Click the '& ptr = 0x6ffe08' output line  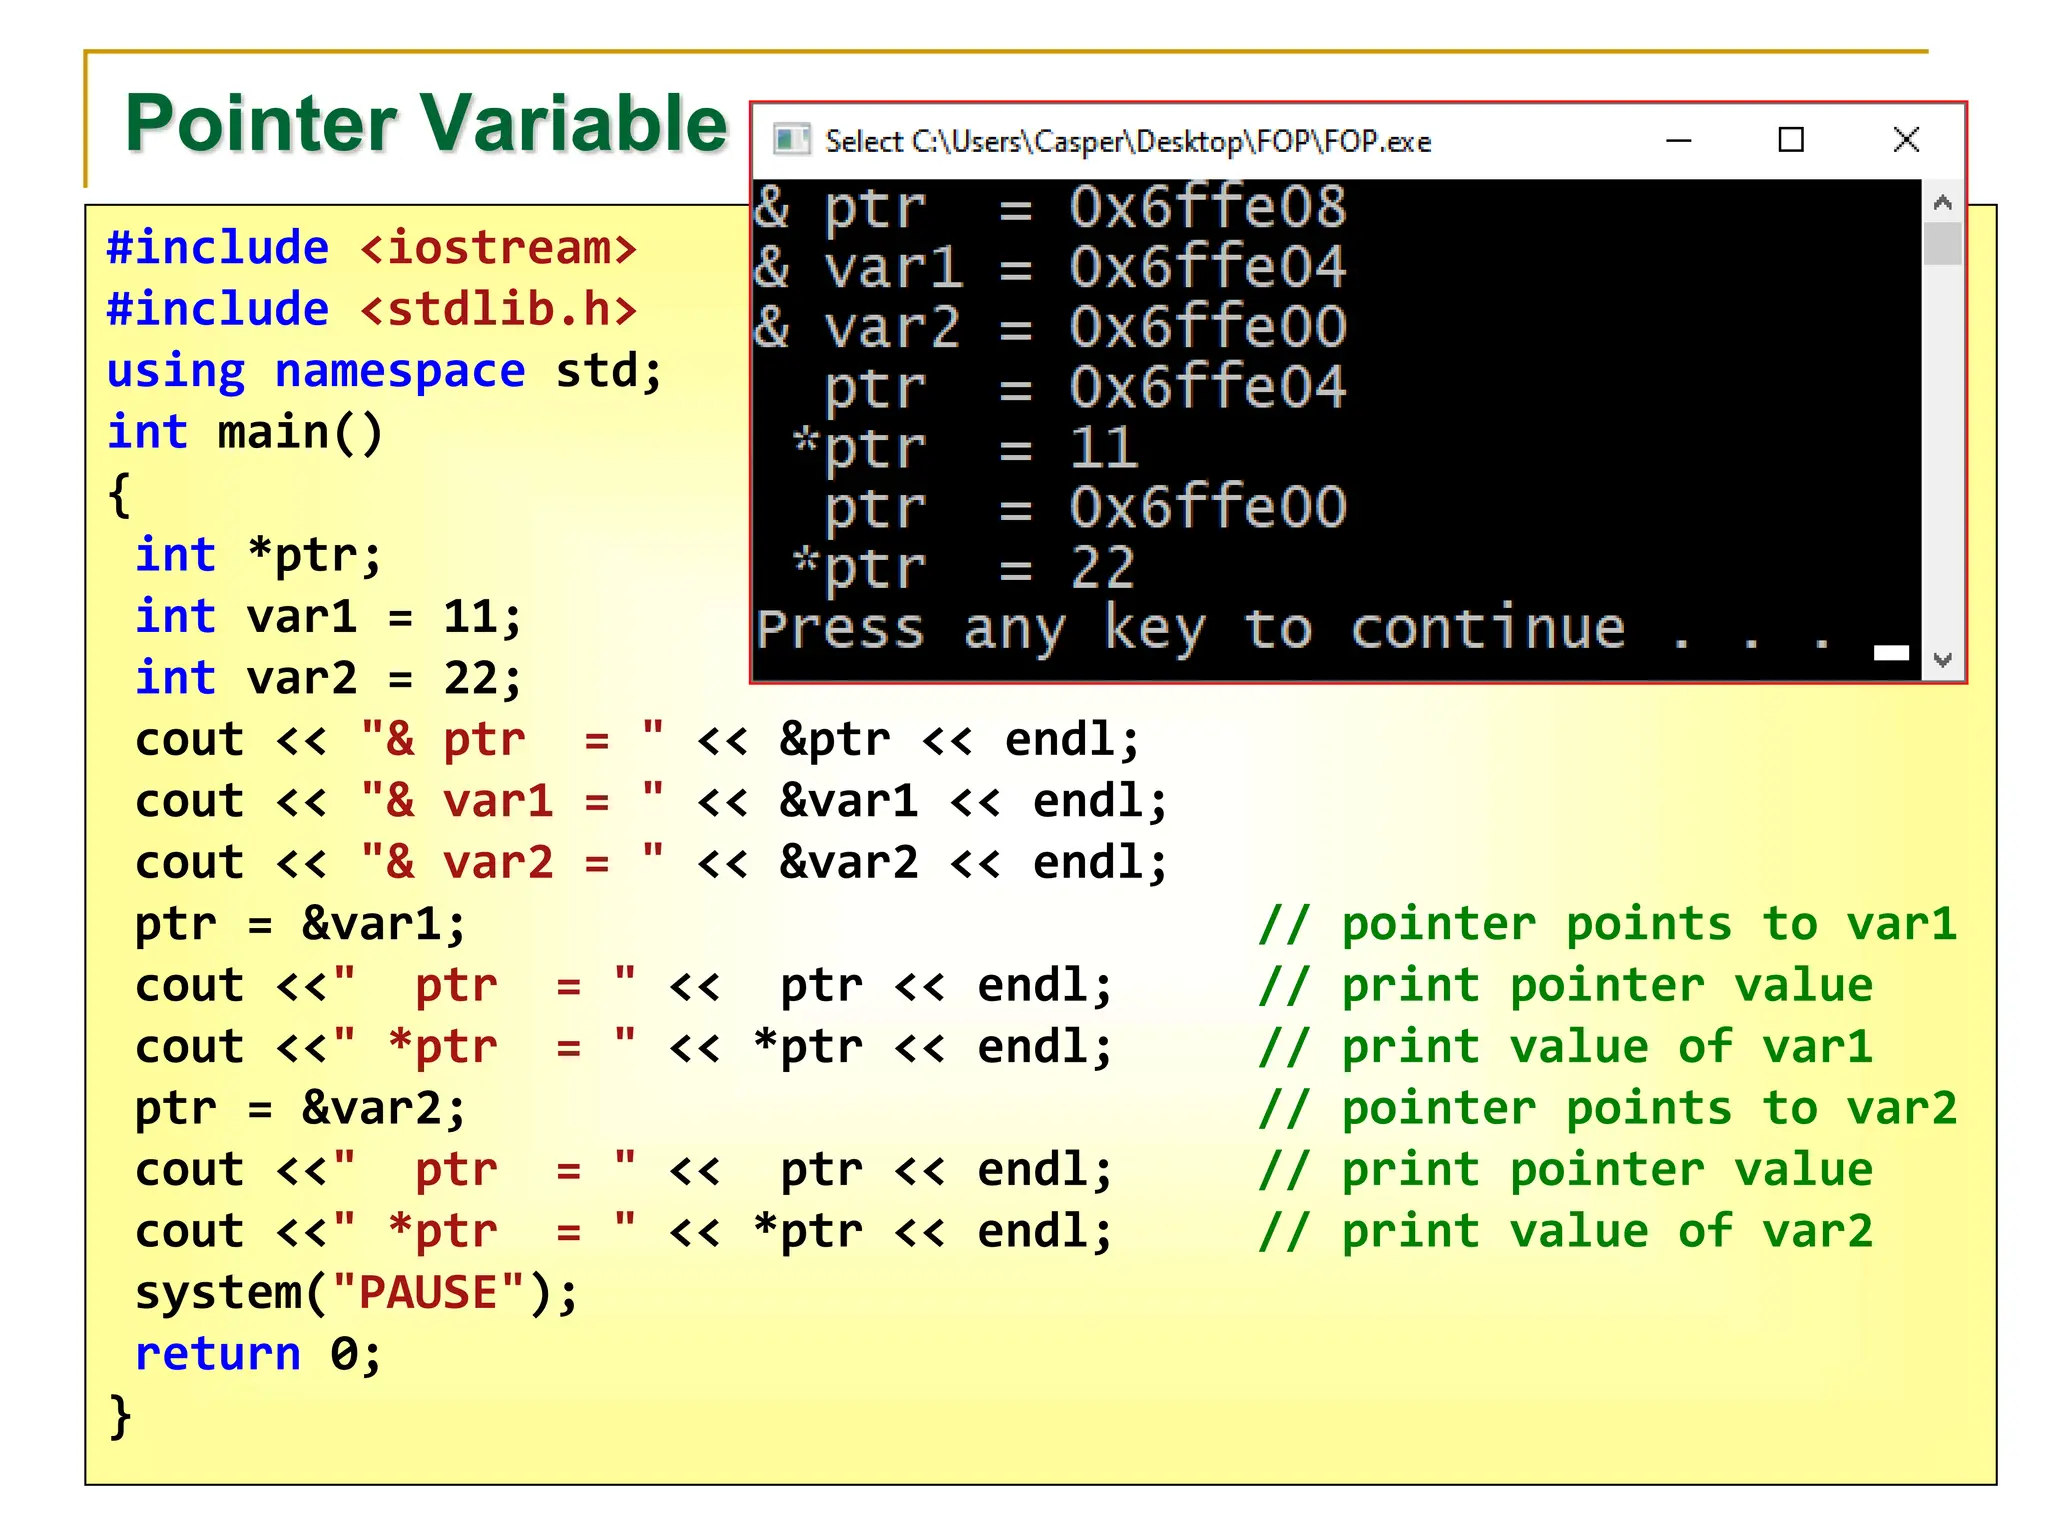(1050, 208)
